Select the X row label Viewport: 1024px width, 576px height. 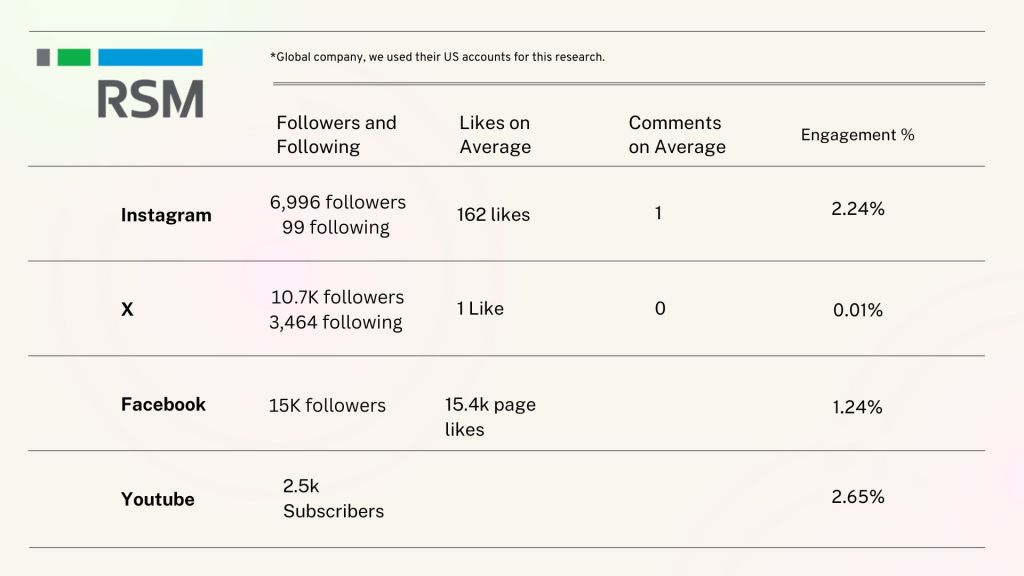127,310
